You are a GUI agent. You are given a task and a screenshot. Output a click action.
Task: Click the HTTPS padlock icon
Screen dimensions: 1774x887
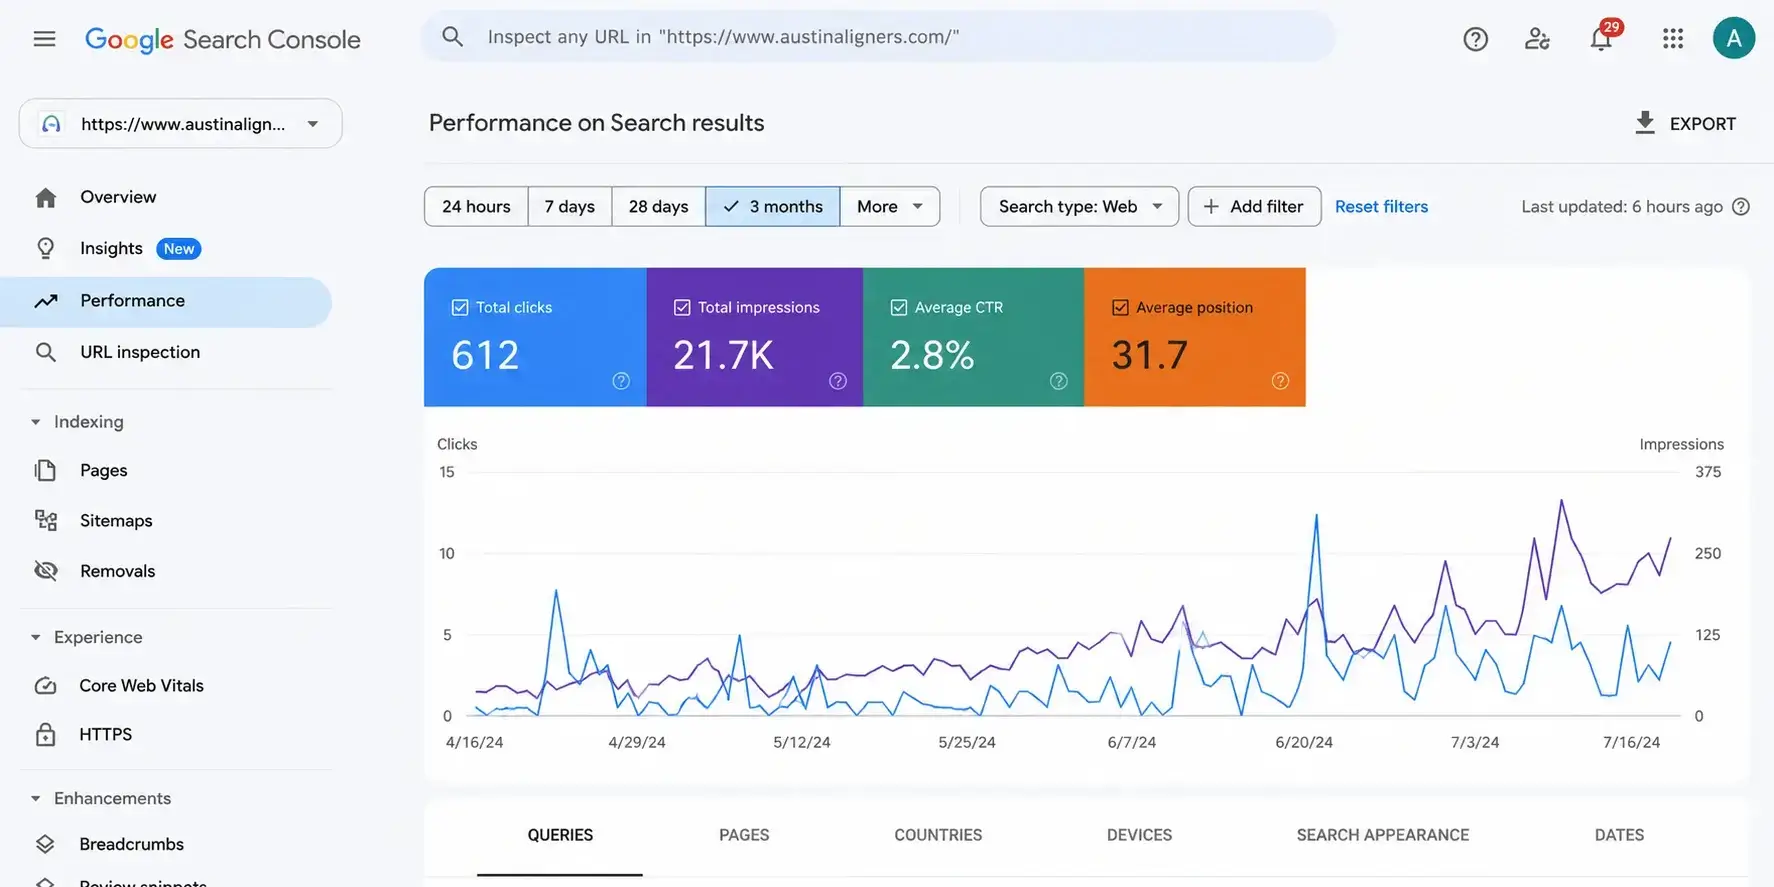[x=46, y=735]
